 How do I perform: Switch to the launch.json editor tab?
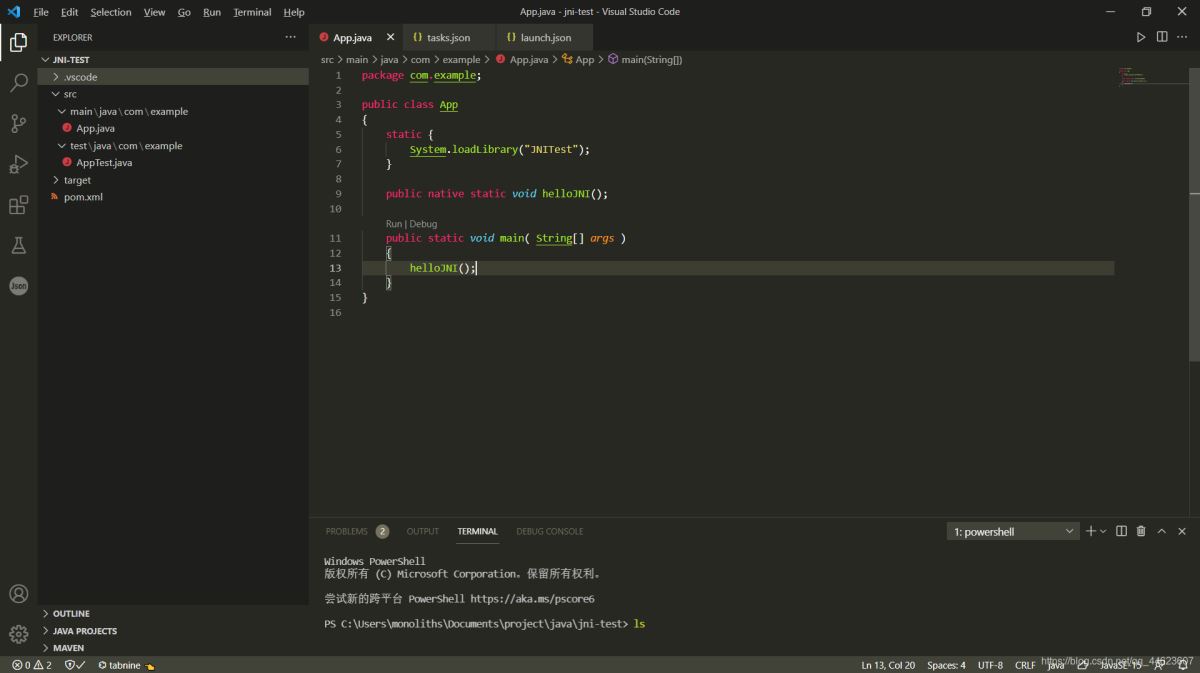pos(545,37)
